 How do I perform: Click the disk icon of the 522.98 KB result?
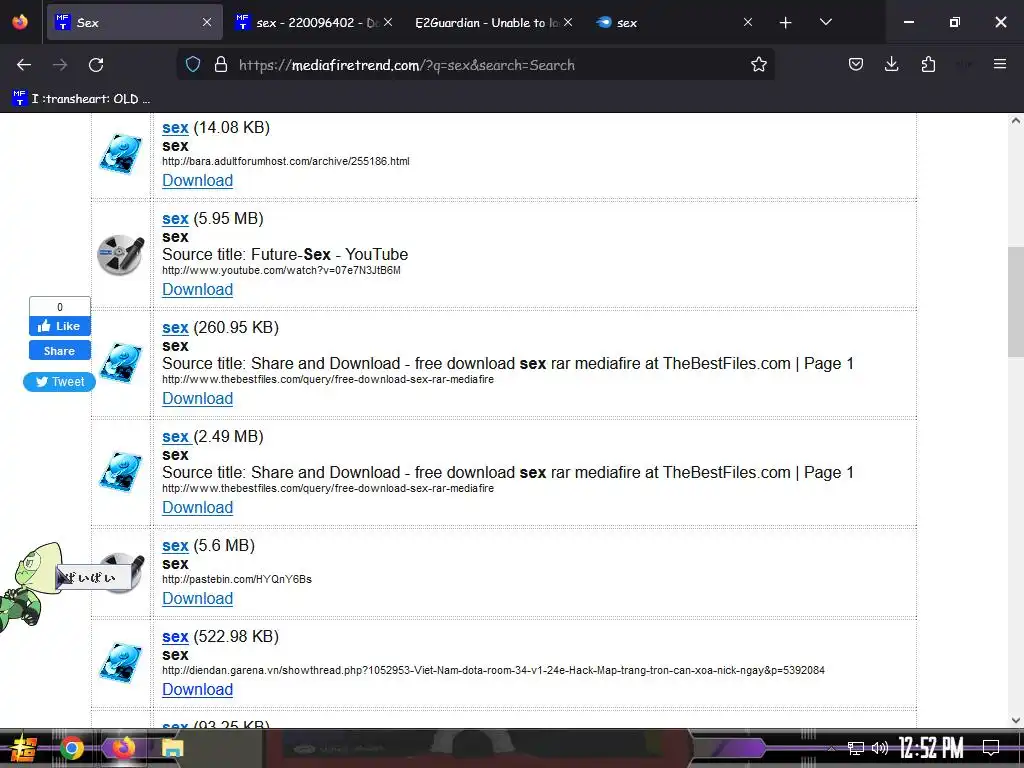[x=121, y=663]
